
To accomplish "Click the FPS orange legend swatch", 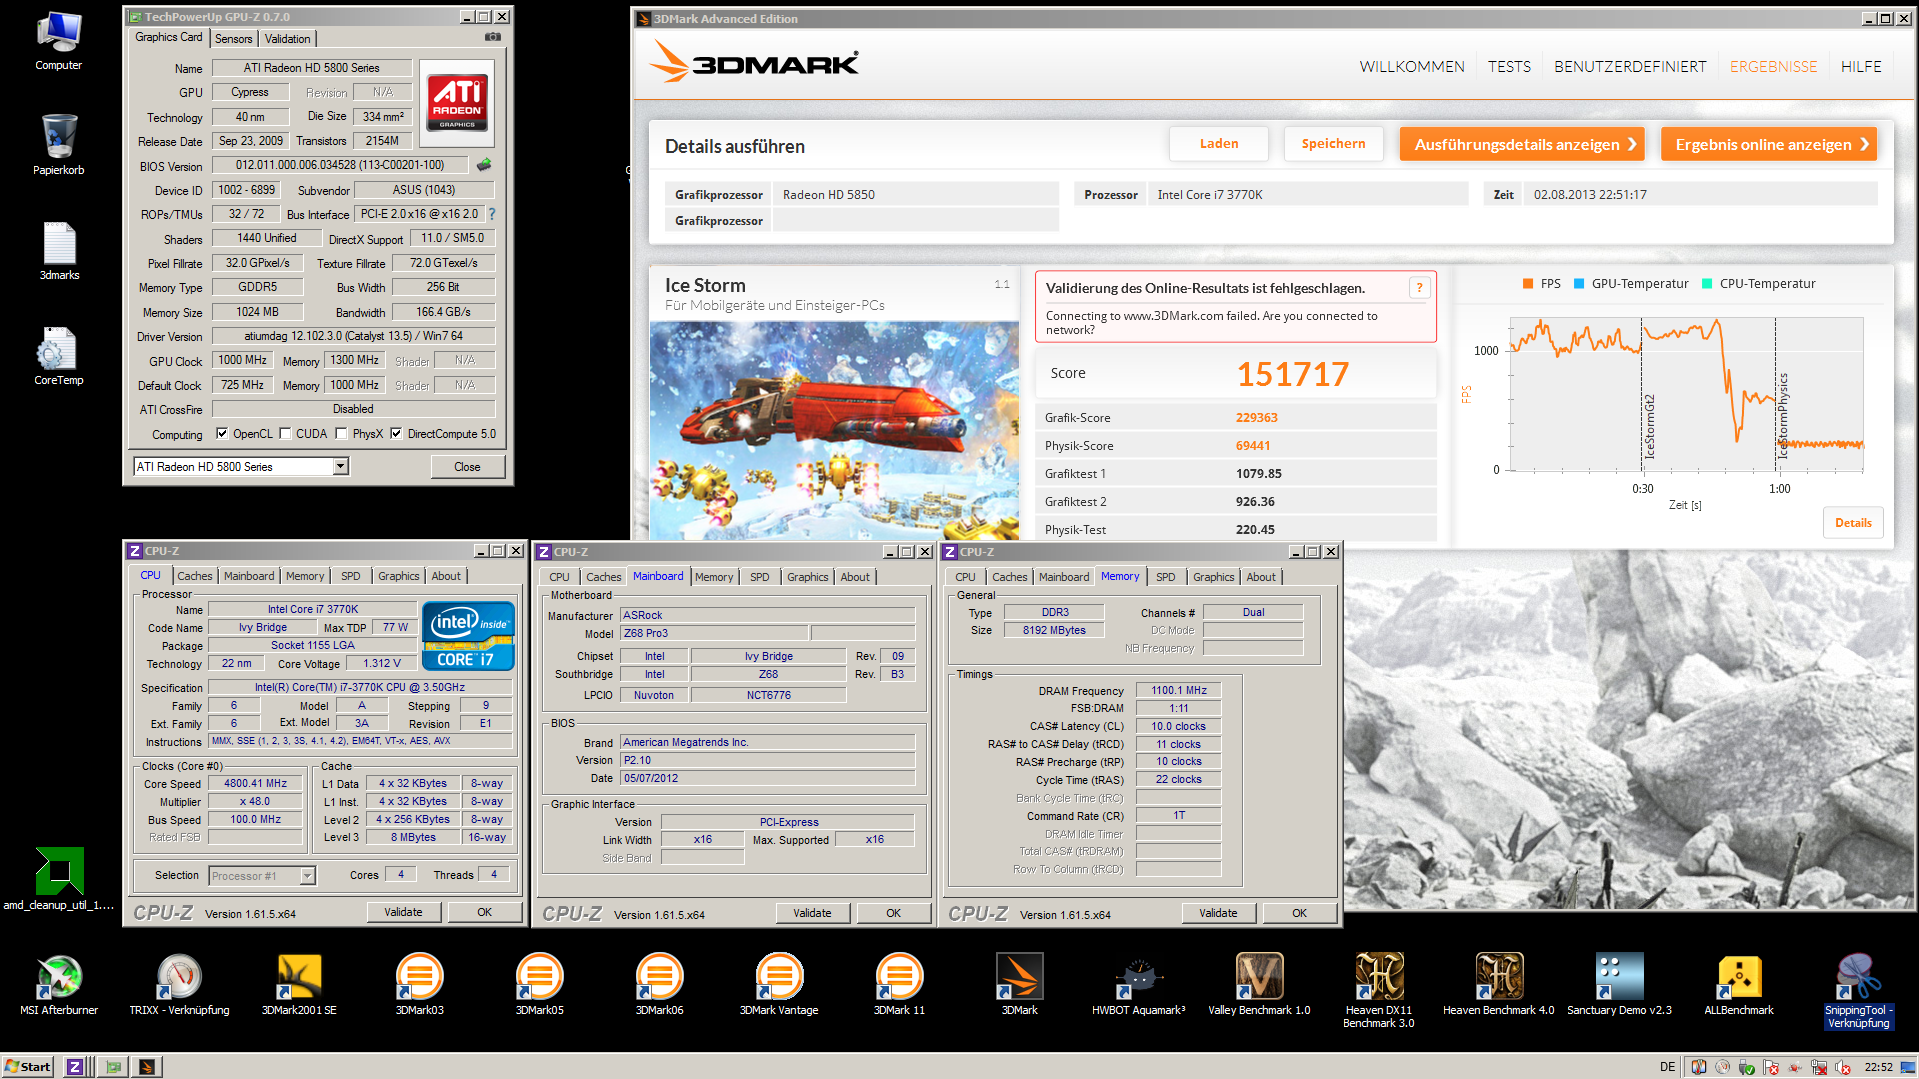I will (1528, 284).
